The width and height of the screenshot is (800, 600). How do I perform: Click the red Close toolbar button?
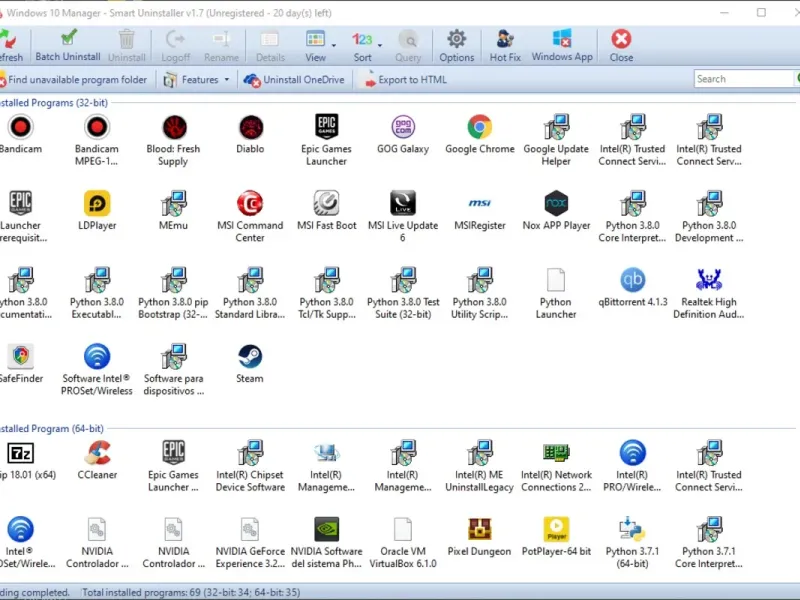(x=621, y=45)
